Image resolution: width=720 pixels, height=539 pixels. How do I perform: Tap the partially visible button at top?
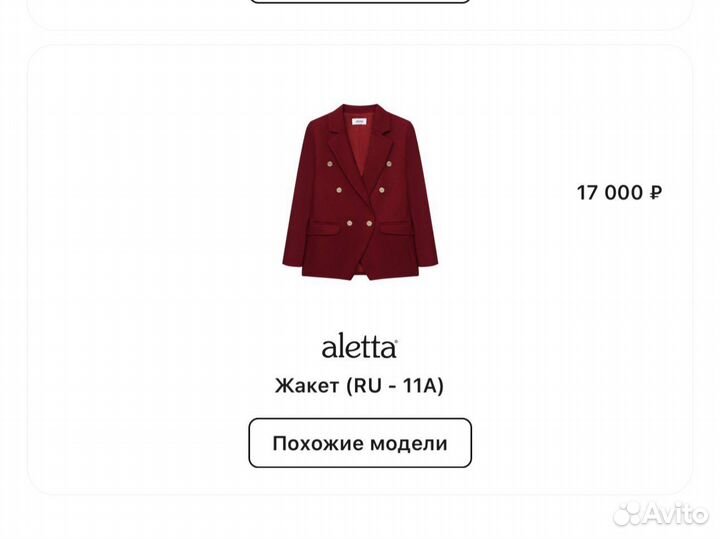click(x=360, y=1)
